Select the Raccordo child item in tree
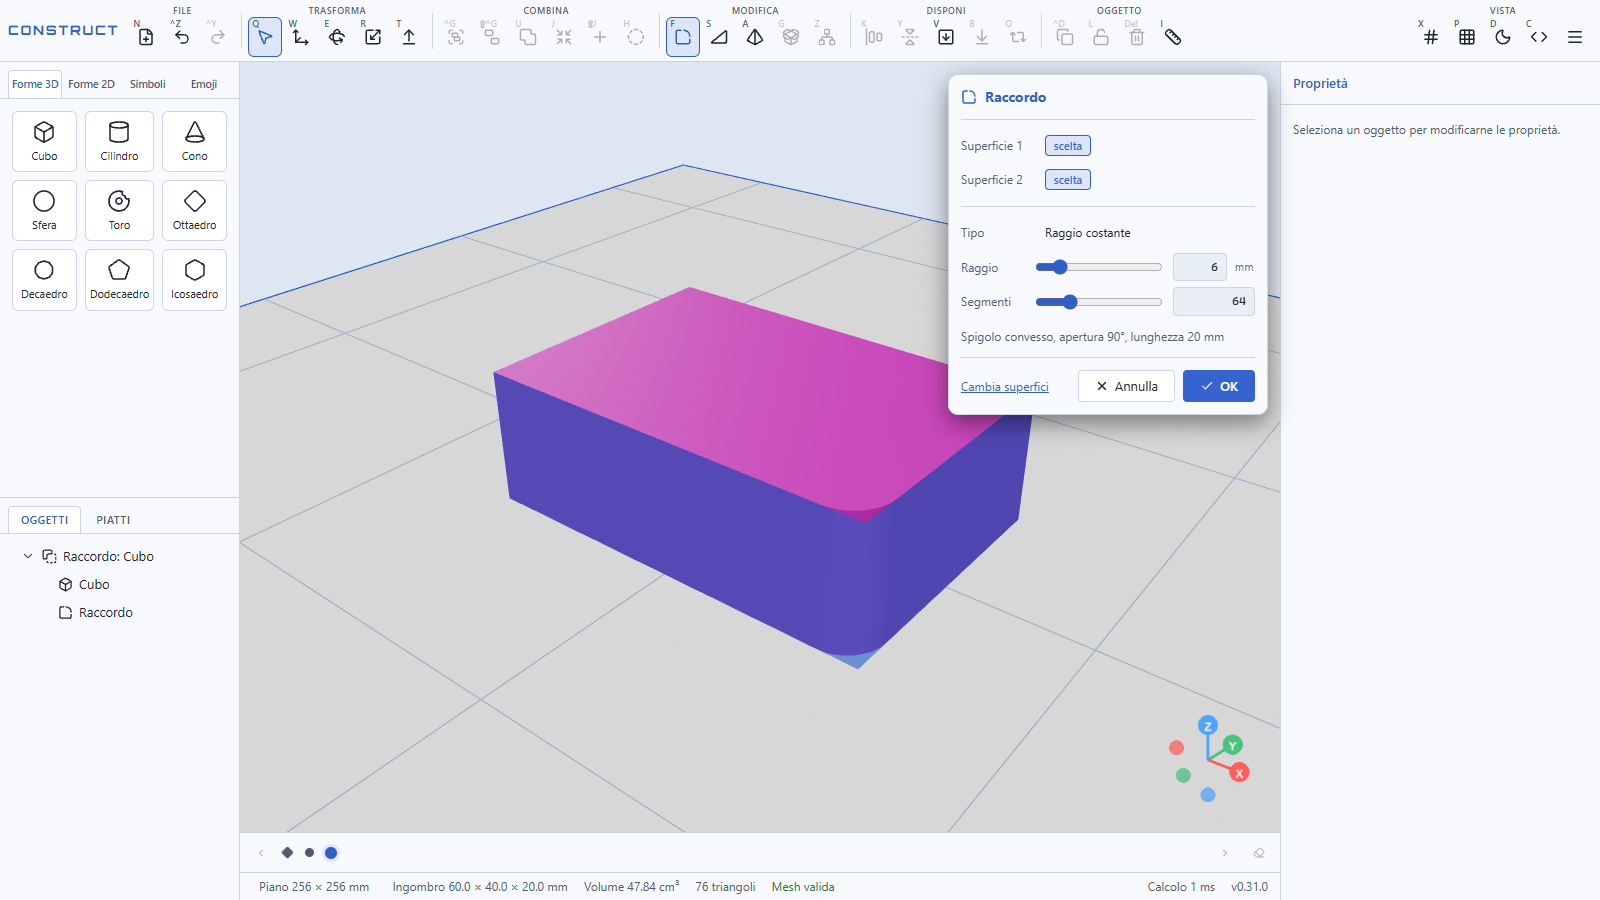Viewport: 1600px width, 900px height. [105, 612]
